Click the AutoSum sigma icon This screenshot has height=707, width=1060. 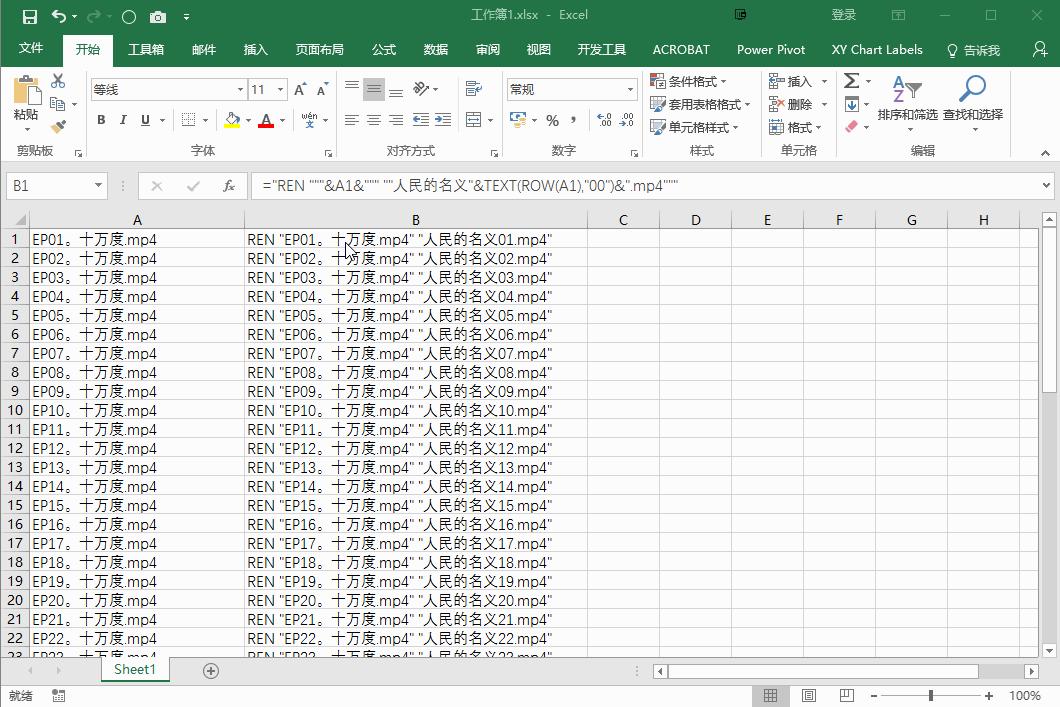click(x=852, y=81)
